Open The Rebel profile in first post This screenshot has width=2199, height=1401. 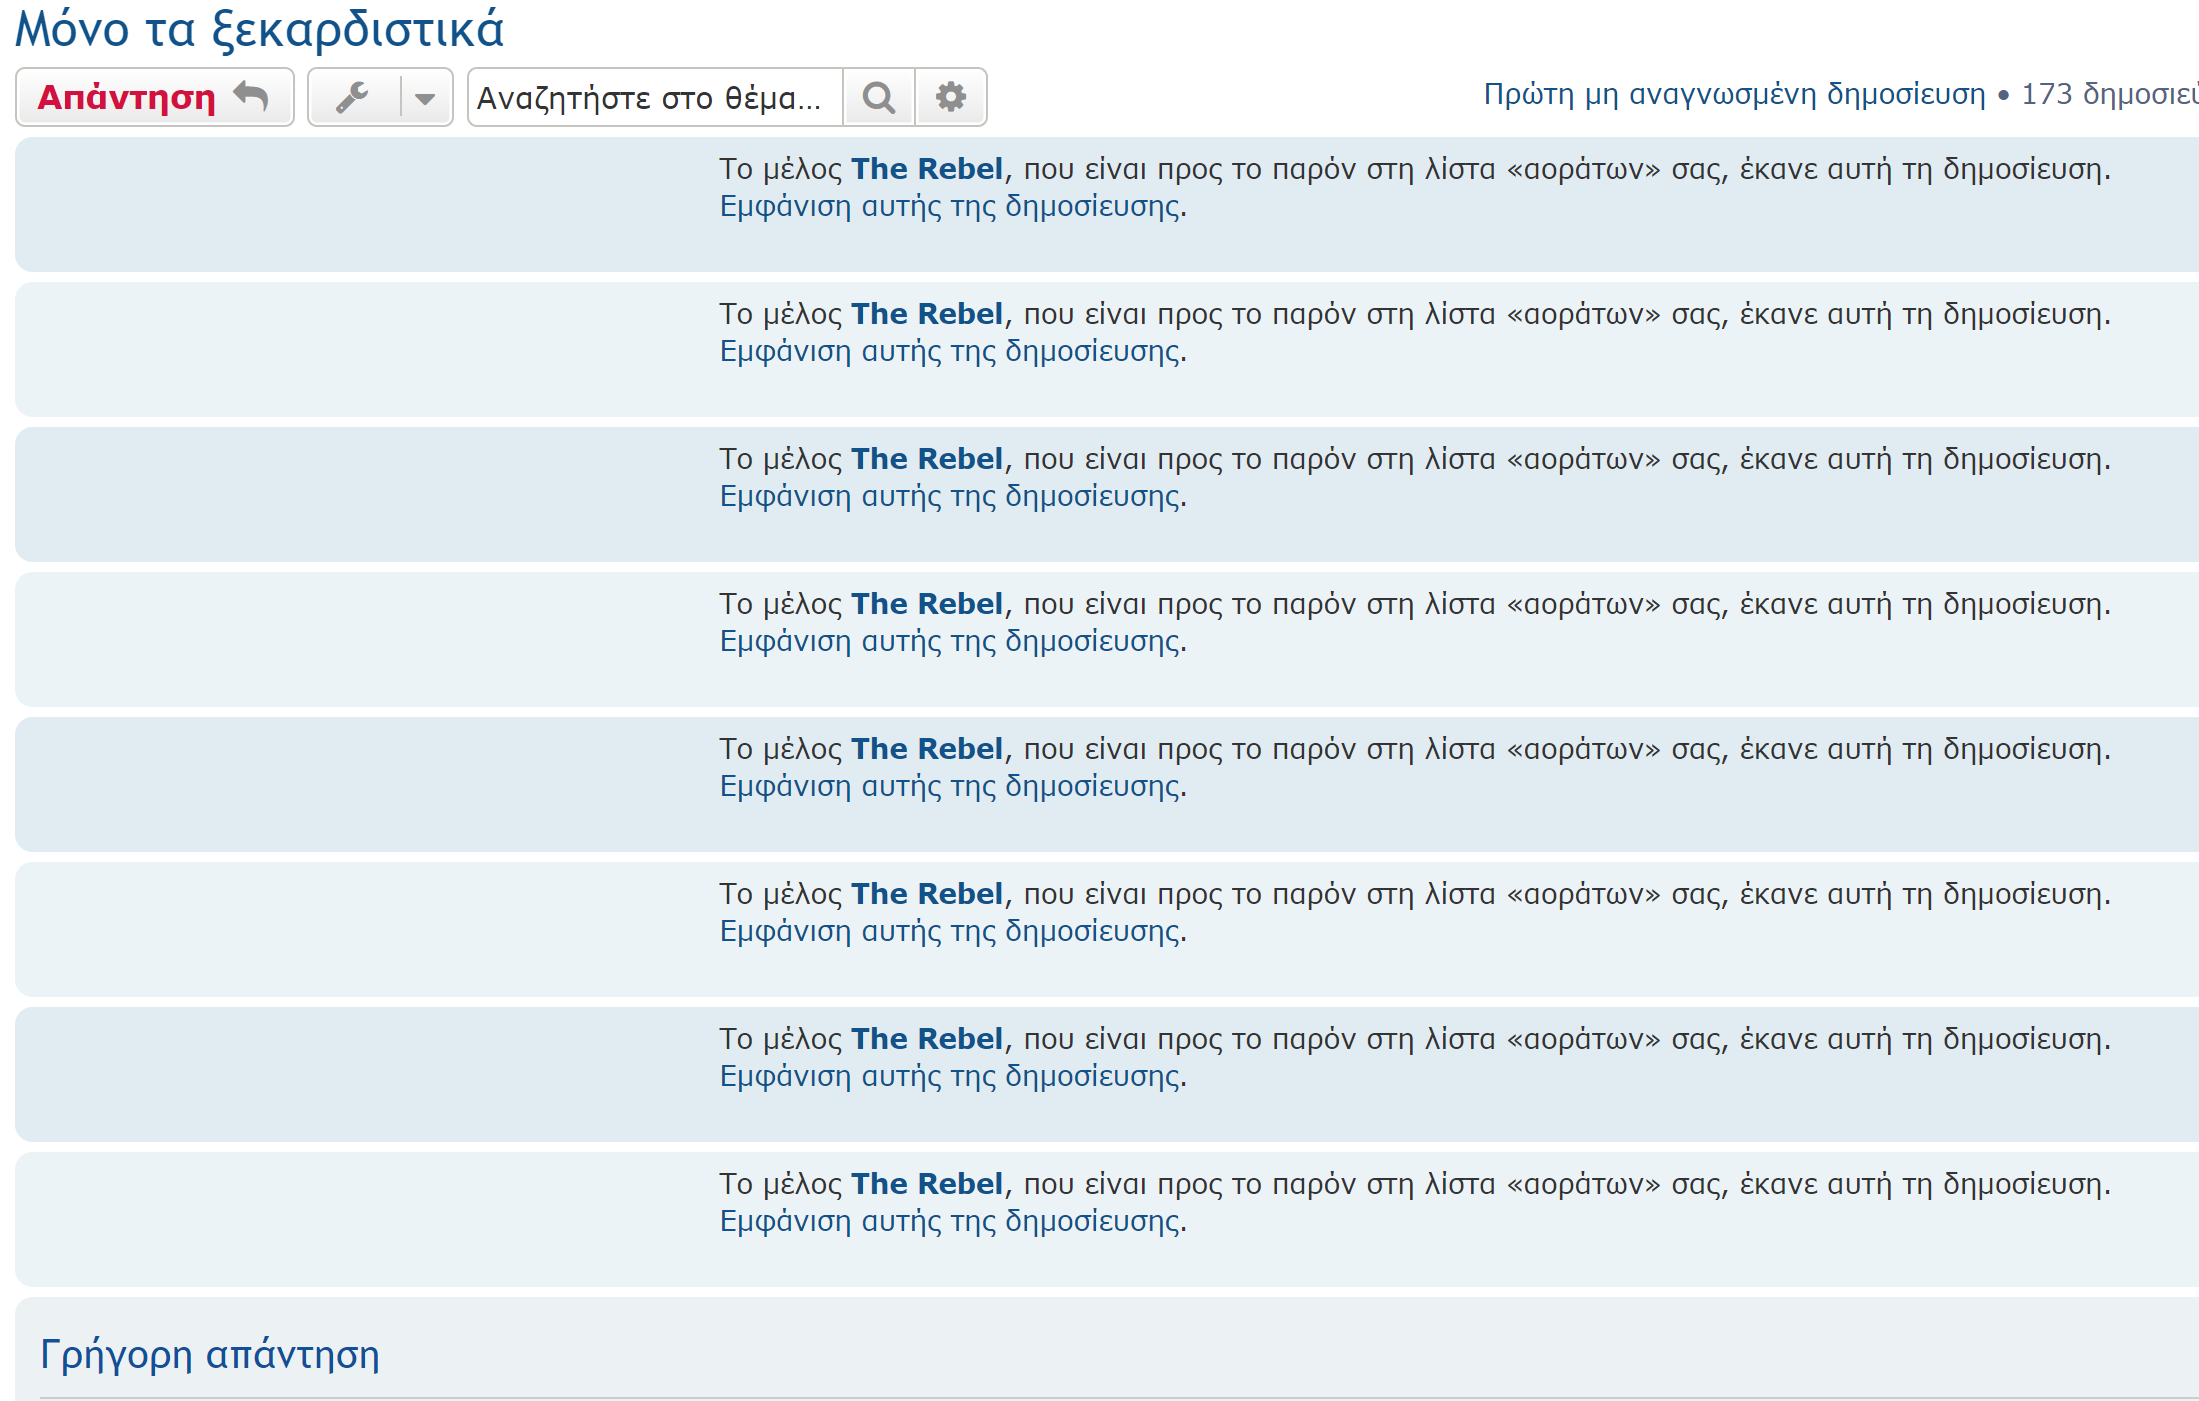pyautogui.click(x=926, y=169)
